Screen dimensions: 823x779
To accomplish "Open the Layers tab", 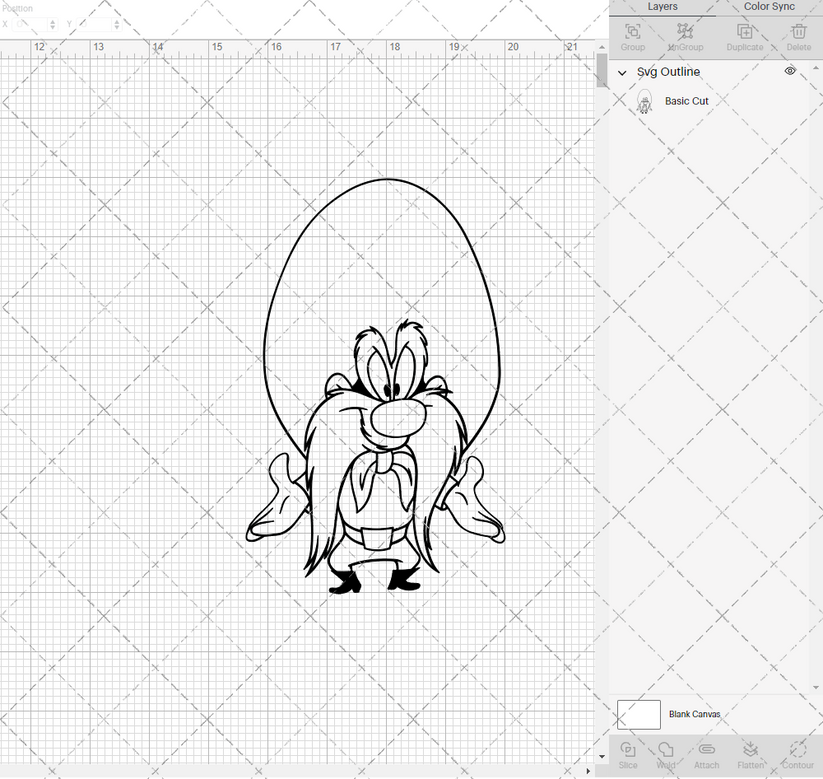I will coord(662,7).
